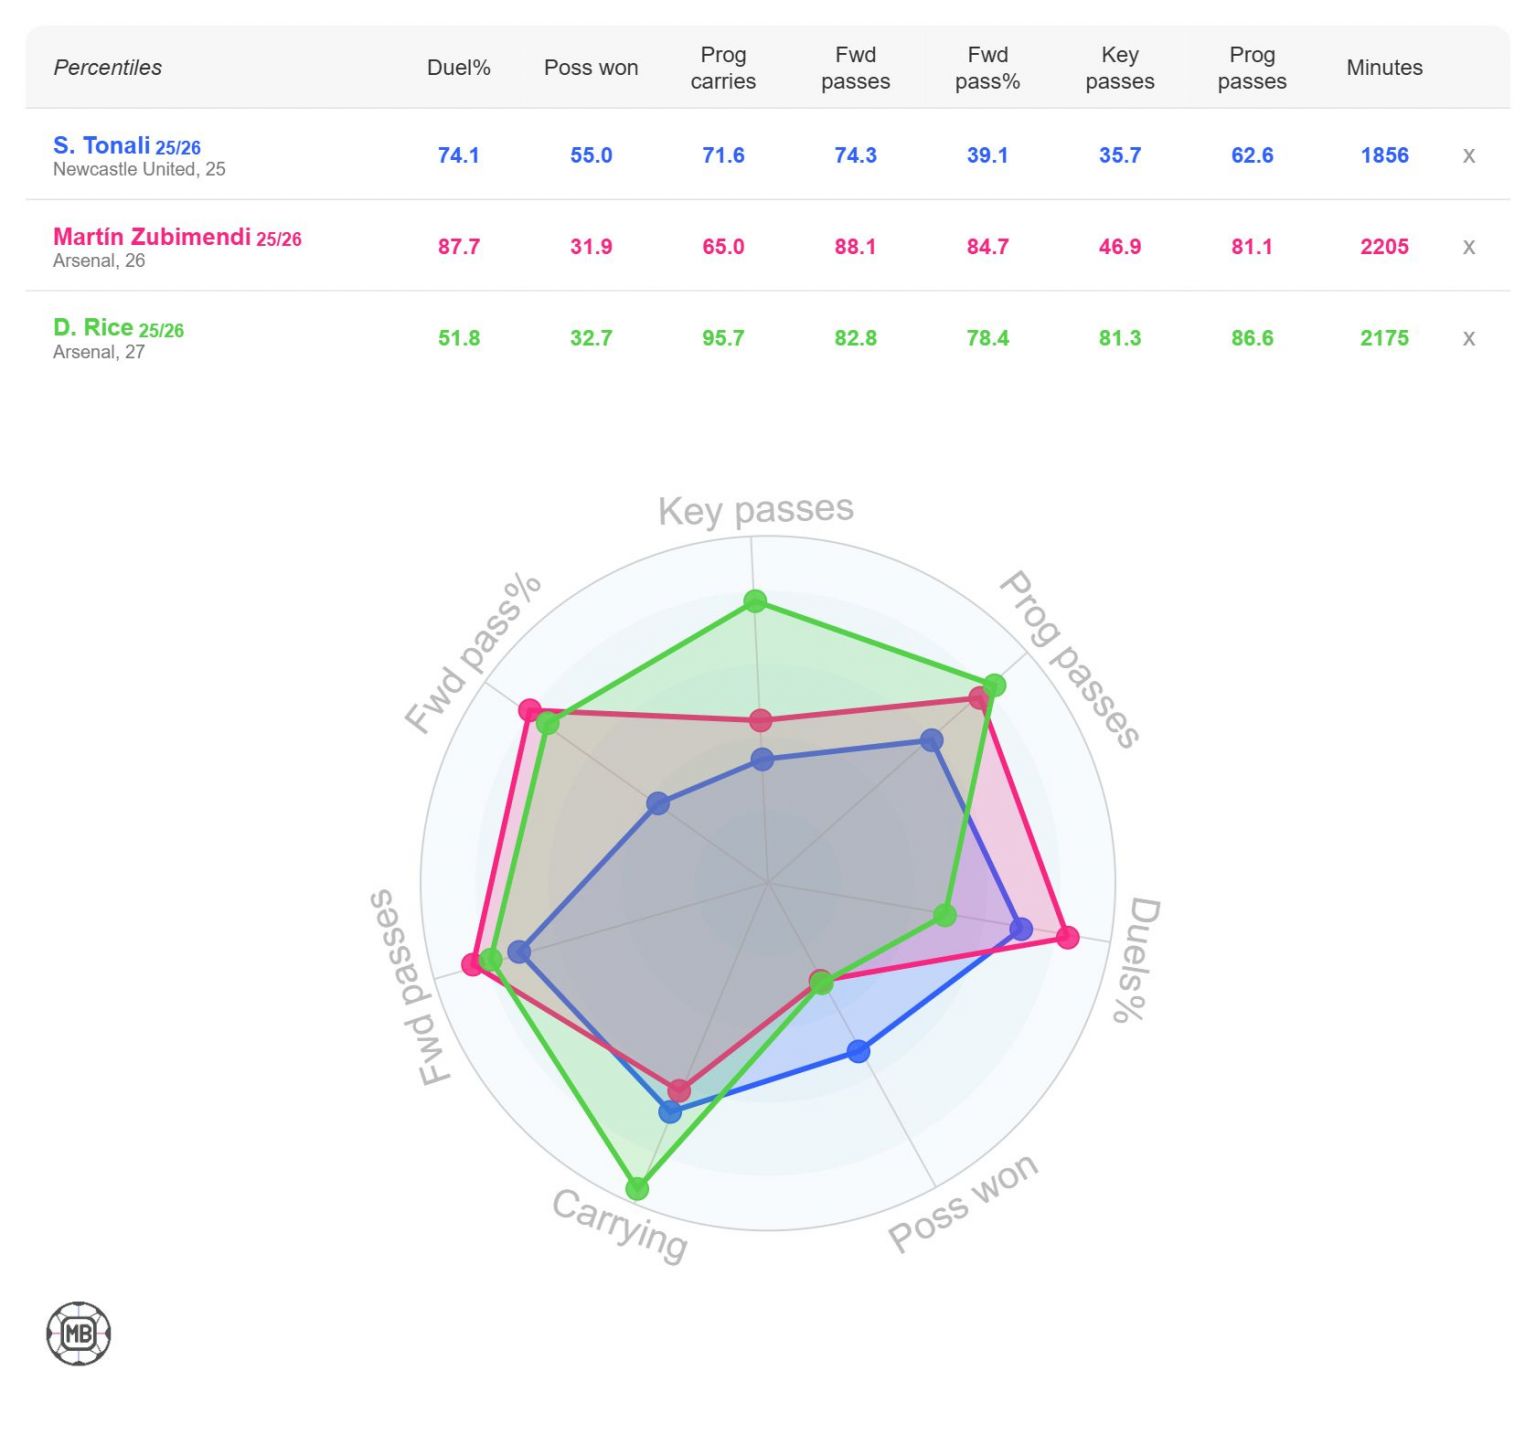
Task: Remove D. Rice row with x
Action: click(1468, 338)
